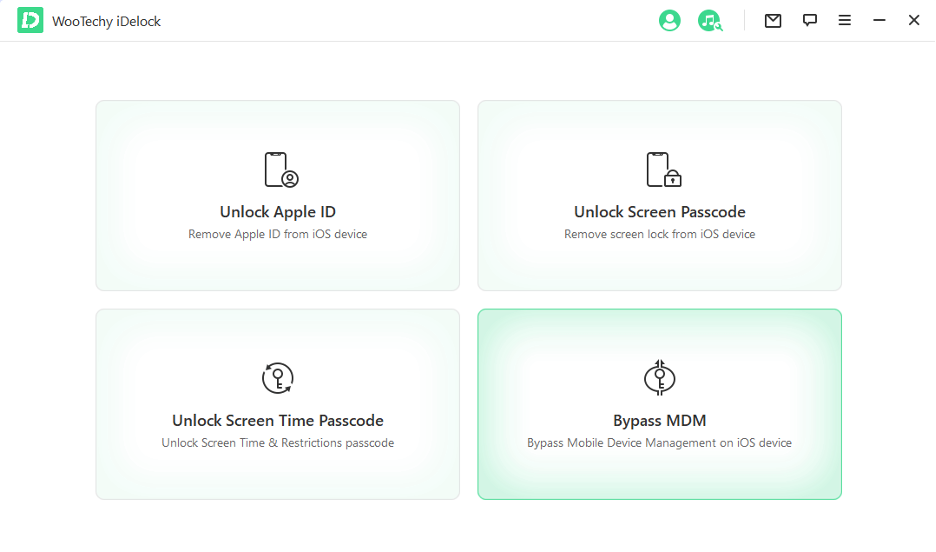Click "Remove screen lock from iOS device" text
This screenshot has height=552, width=936.
coord(659,234)
